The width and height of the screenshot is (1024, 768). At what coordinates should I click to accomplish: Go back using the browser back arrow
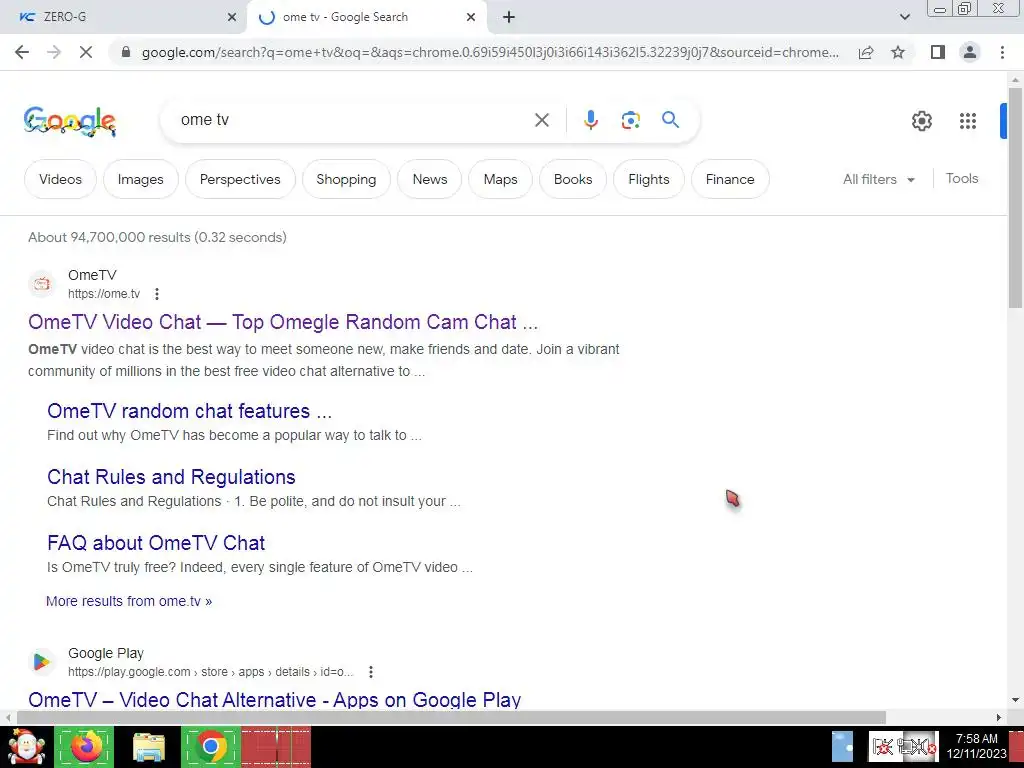22,52
